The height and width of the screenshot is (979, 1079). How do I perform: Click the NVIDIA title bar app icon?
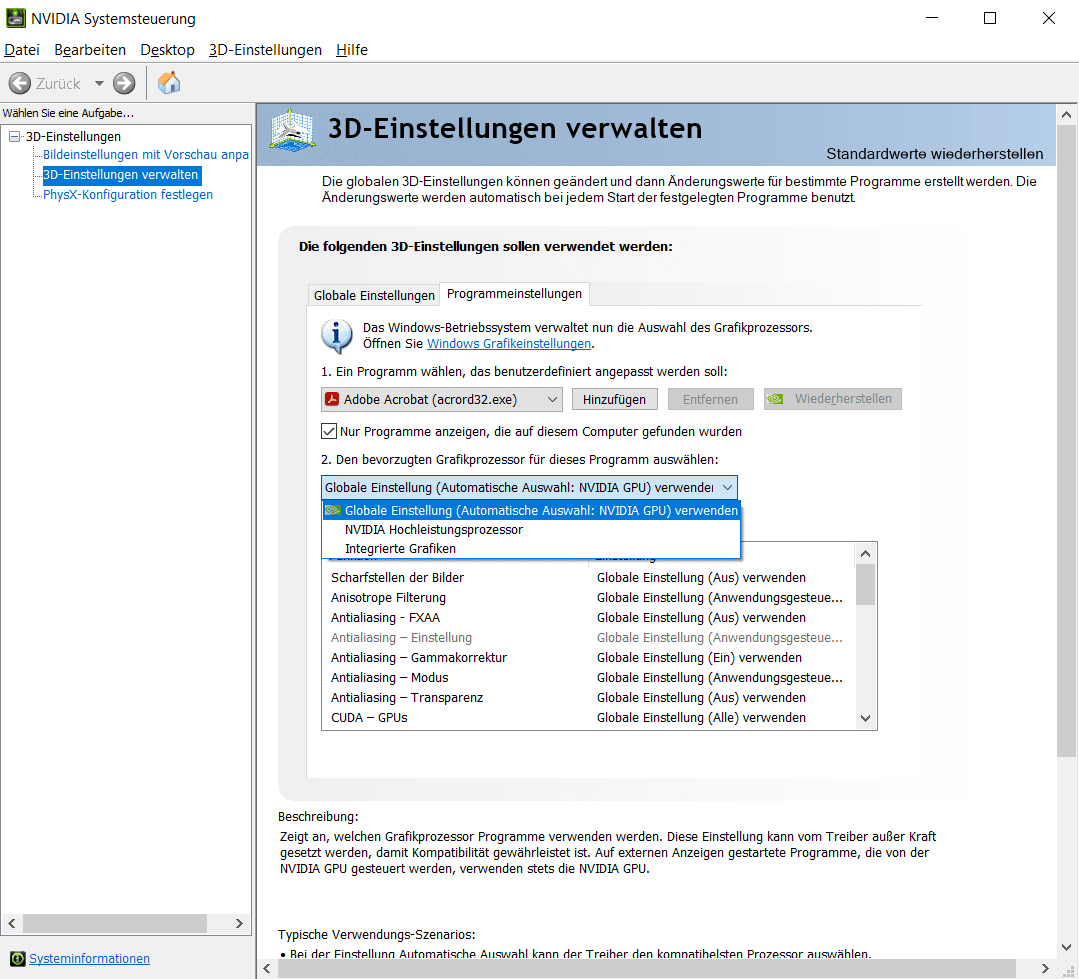(15, 19)
